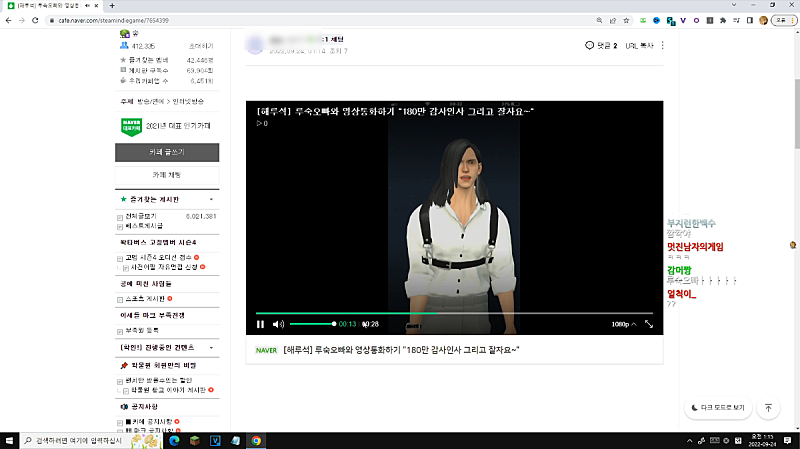The width and height of the screenshot is (800, 449).
Task: Click the purple O extension icon
Action: (x=696, y=20)
